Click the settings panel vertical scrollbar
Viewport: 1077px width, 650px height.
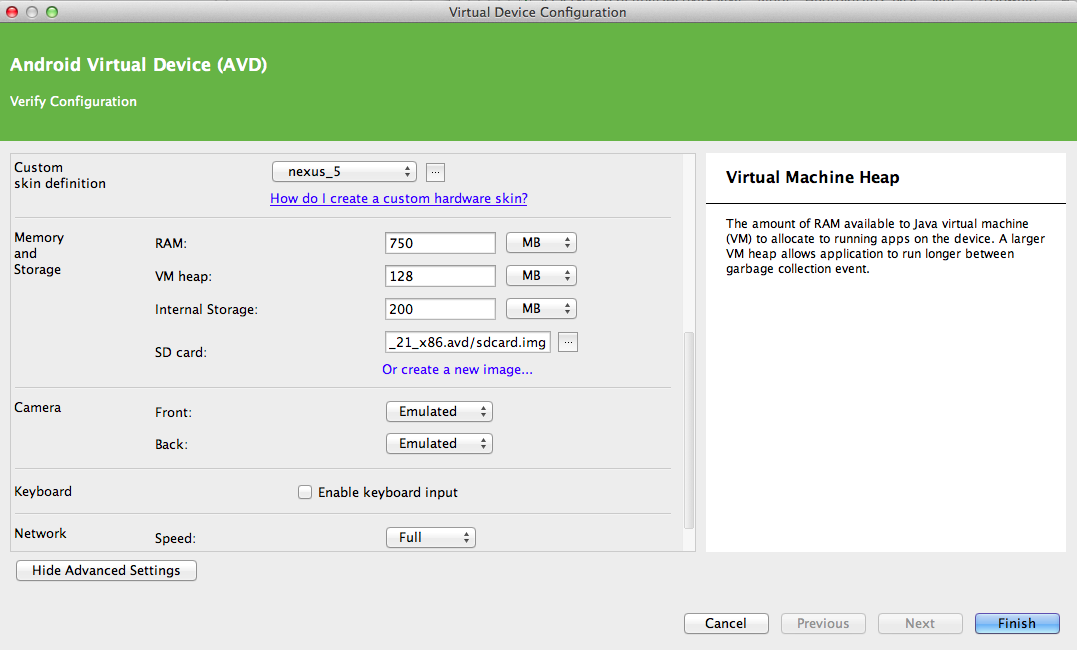688,430
